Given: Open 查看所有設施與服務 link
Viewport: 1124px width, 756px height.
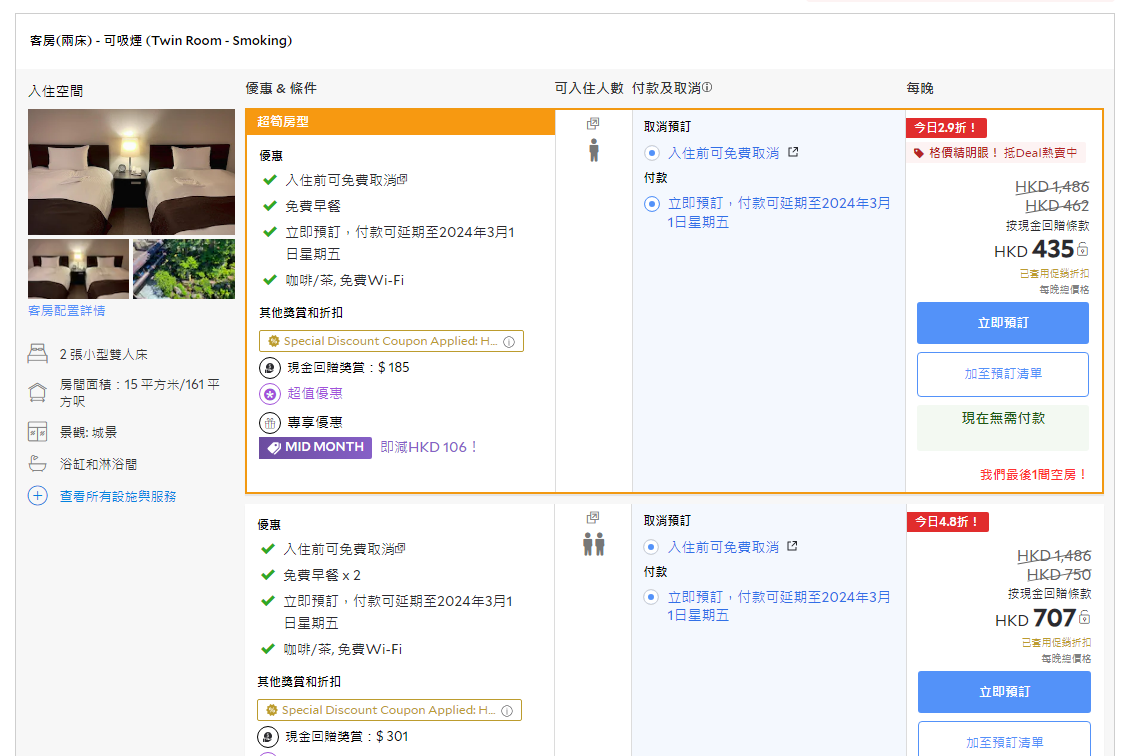Looking at the screenshot, I should pyautogui.click(x=118, y=496).
